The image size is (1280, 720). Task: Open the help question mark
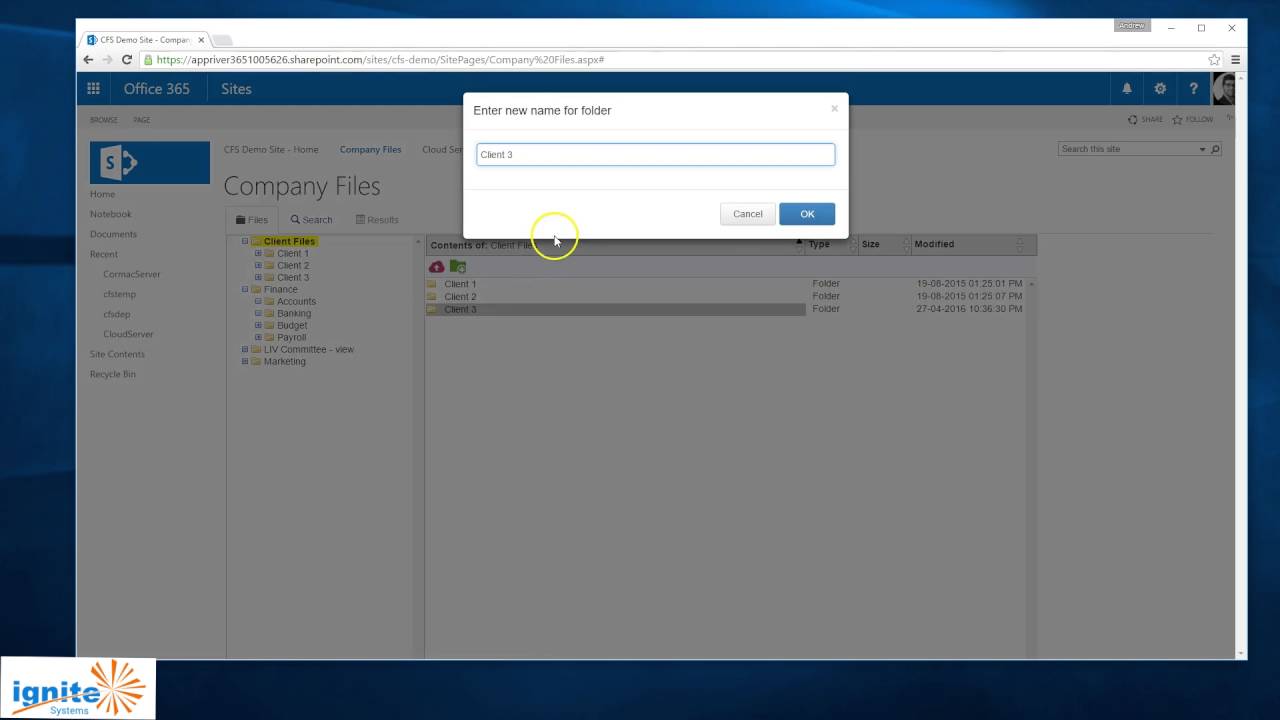(1193, 89)
